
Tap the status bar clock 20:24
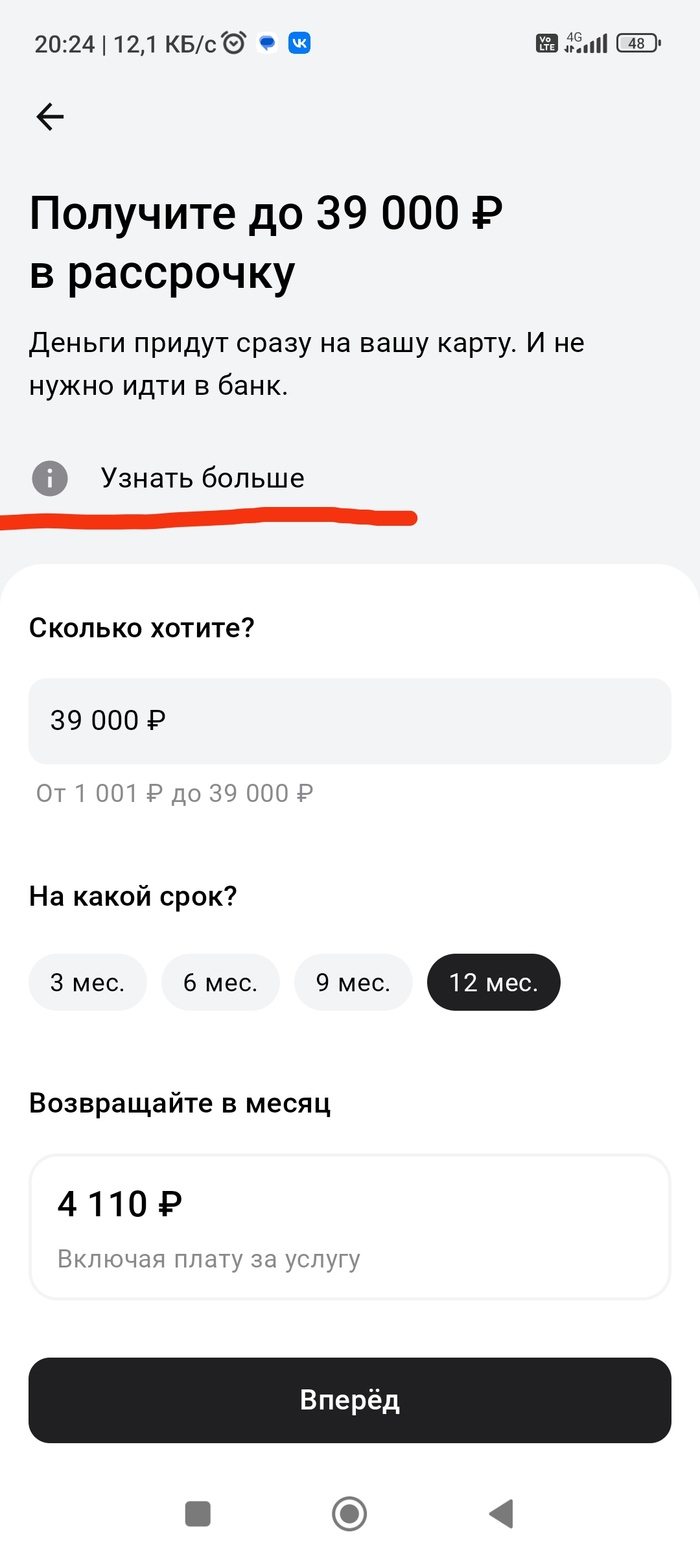[64, 44]
